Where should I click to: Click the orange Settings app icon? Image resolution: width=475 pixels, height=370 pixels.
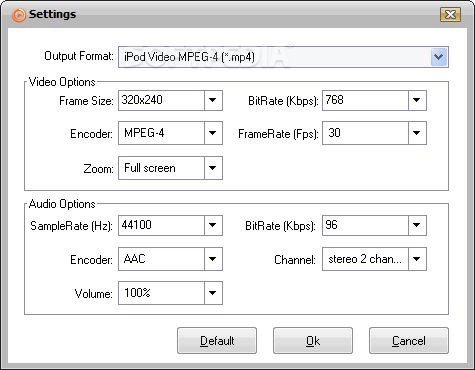coord(19,15)
